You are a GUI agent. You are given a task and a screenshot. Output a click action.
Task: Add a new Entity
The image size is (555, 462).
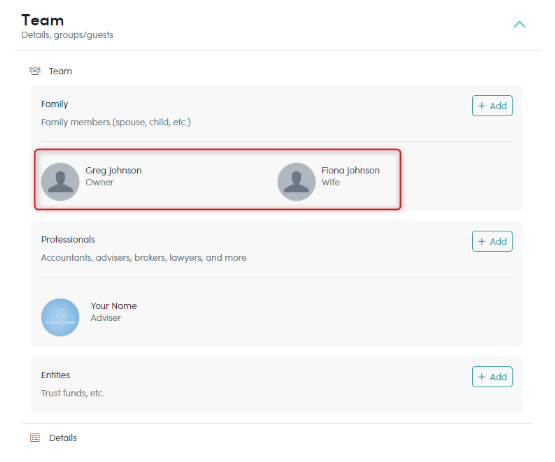pyautogui.click(x=492, y=377)
